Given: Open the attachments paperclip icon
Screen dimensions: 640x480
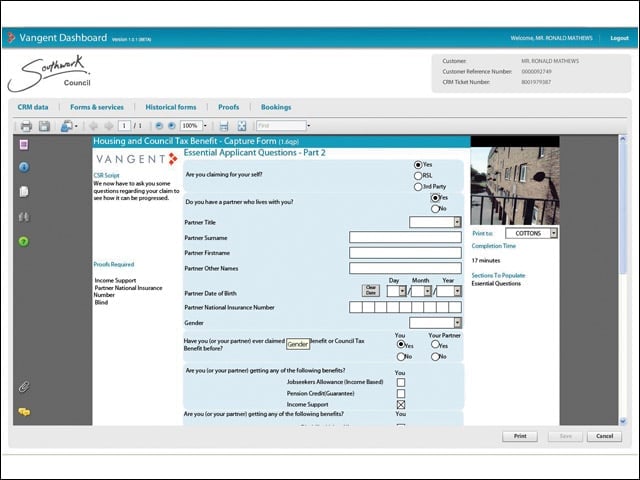Looking at the screenshot, I should tap(24, 387).
